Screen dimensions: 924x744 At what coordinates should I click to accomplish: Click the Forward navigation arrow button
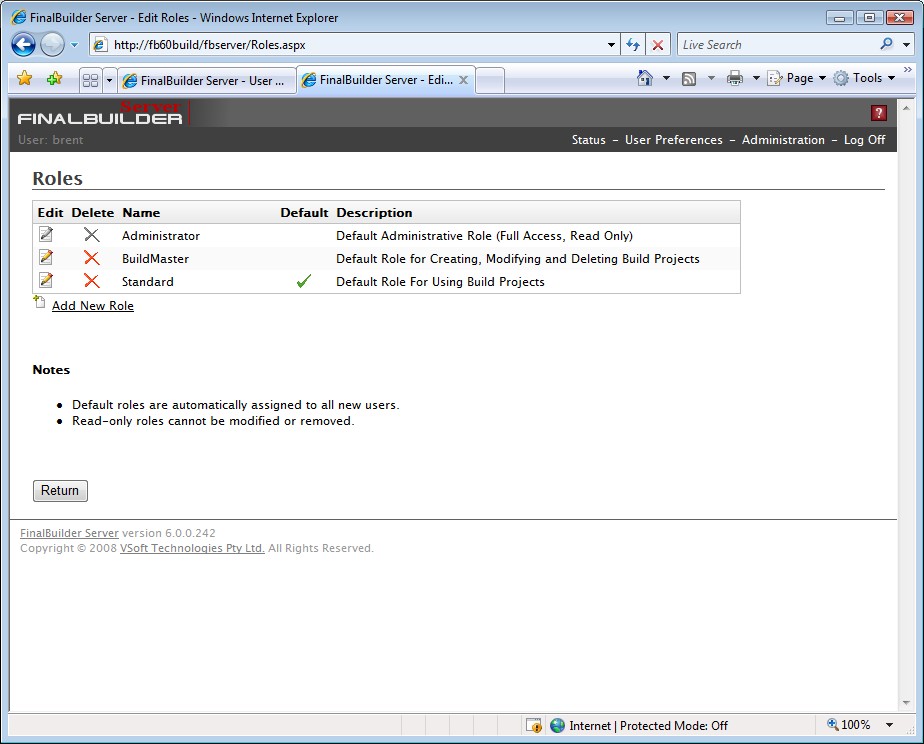pos(52,45)
